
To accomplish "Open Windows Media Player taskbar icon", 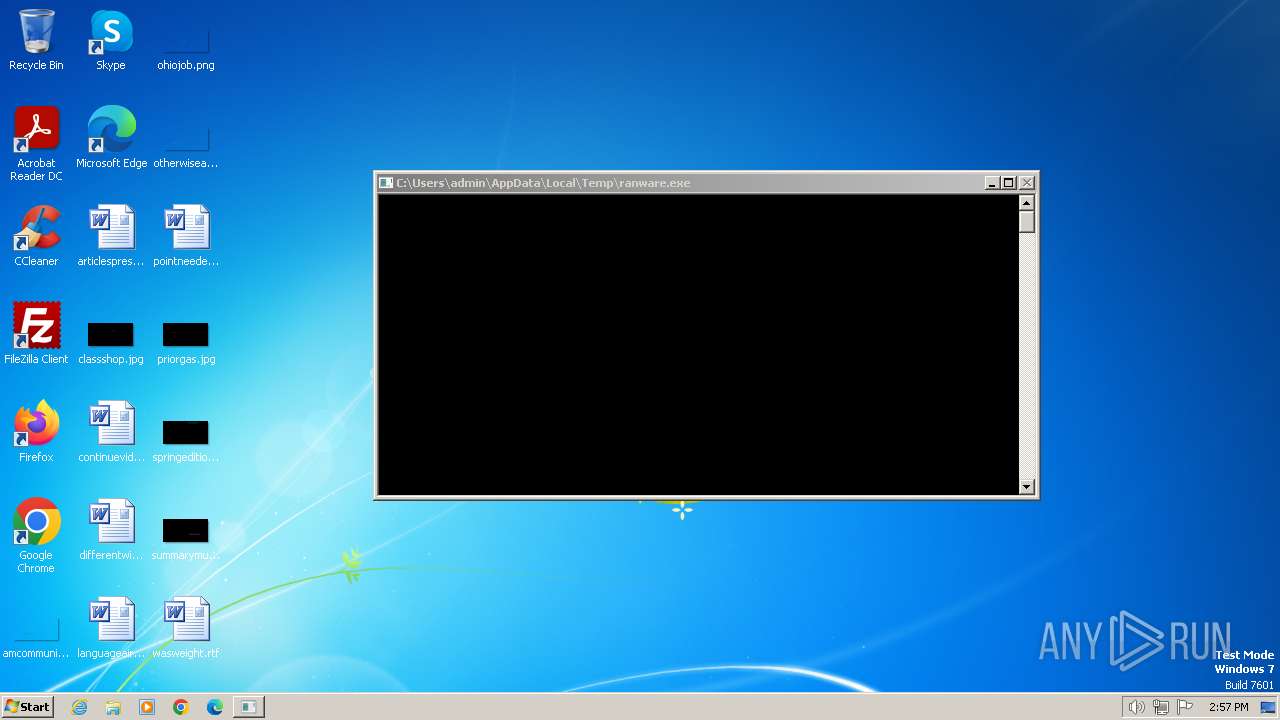I will 147,707.
